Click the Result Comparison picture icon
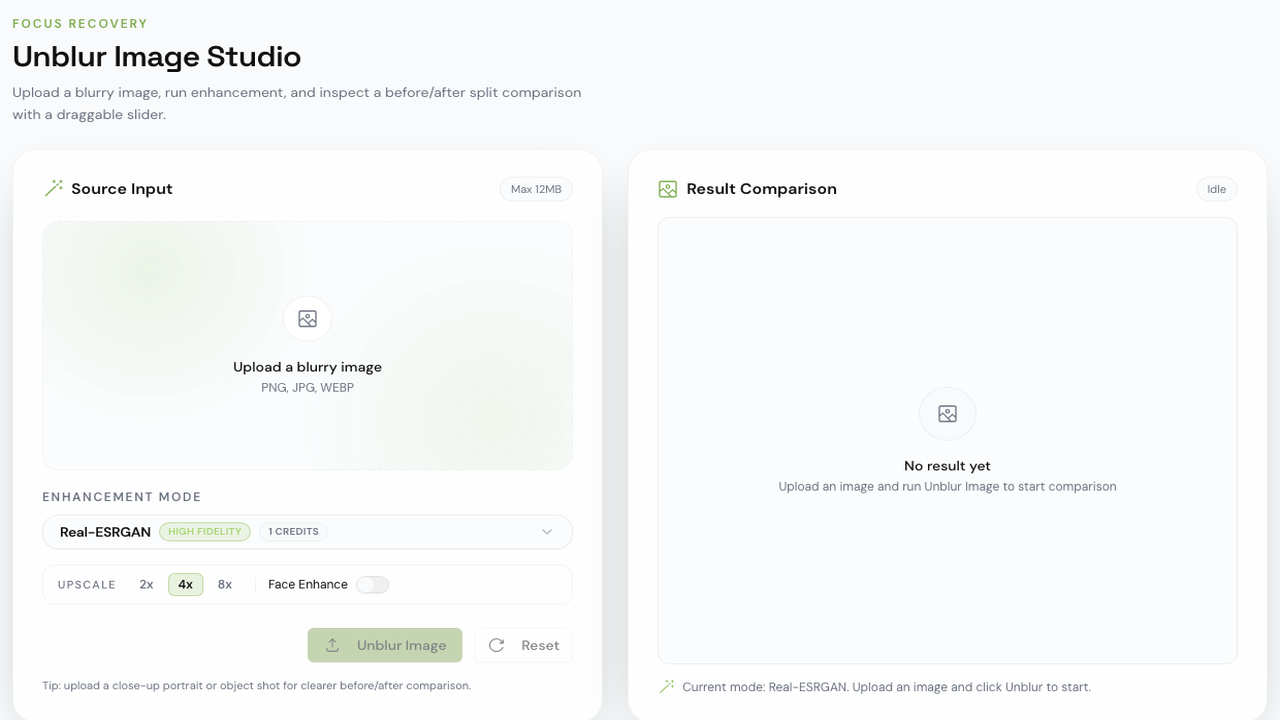The height and width of the screenshot is (720, 1280). (x=668, y=189)
